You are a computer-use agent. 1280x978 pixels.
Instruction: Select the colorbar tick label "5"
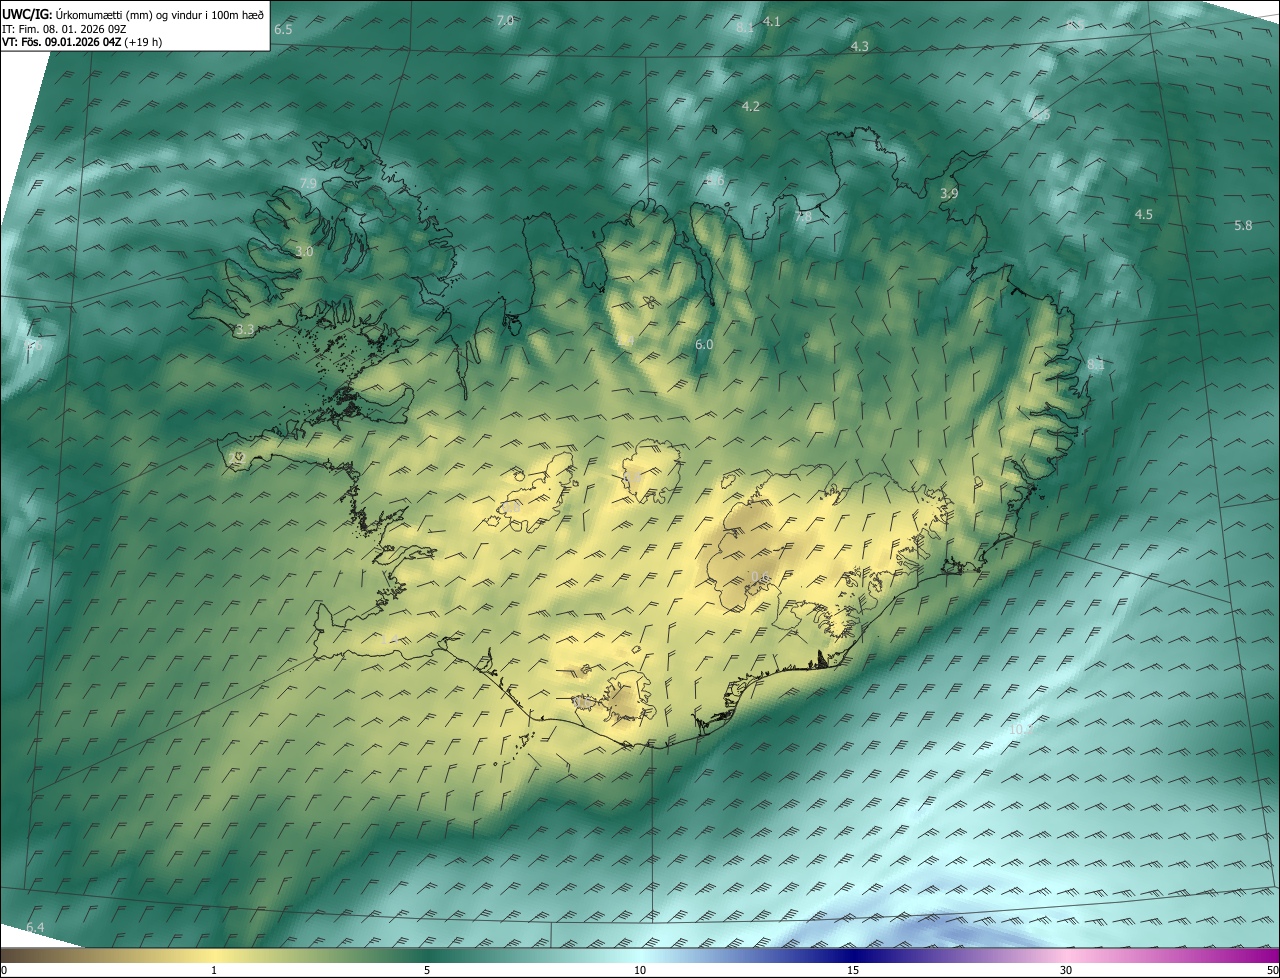coord(427,970)
